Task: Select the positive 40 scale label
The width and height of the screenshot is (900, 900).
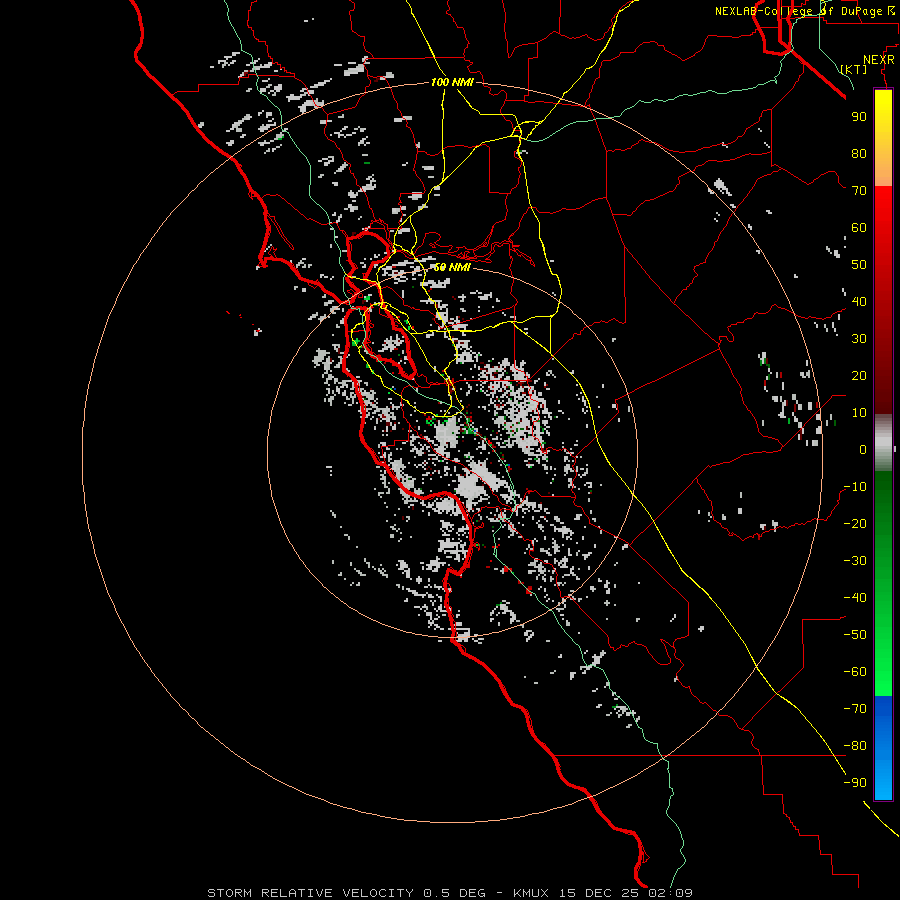Action: pos(859,301)
